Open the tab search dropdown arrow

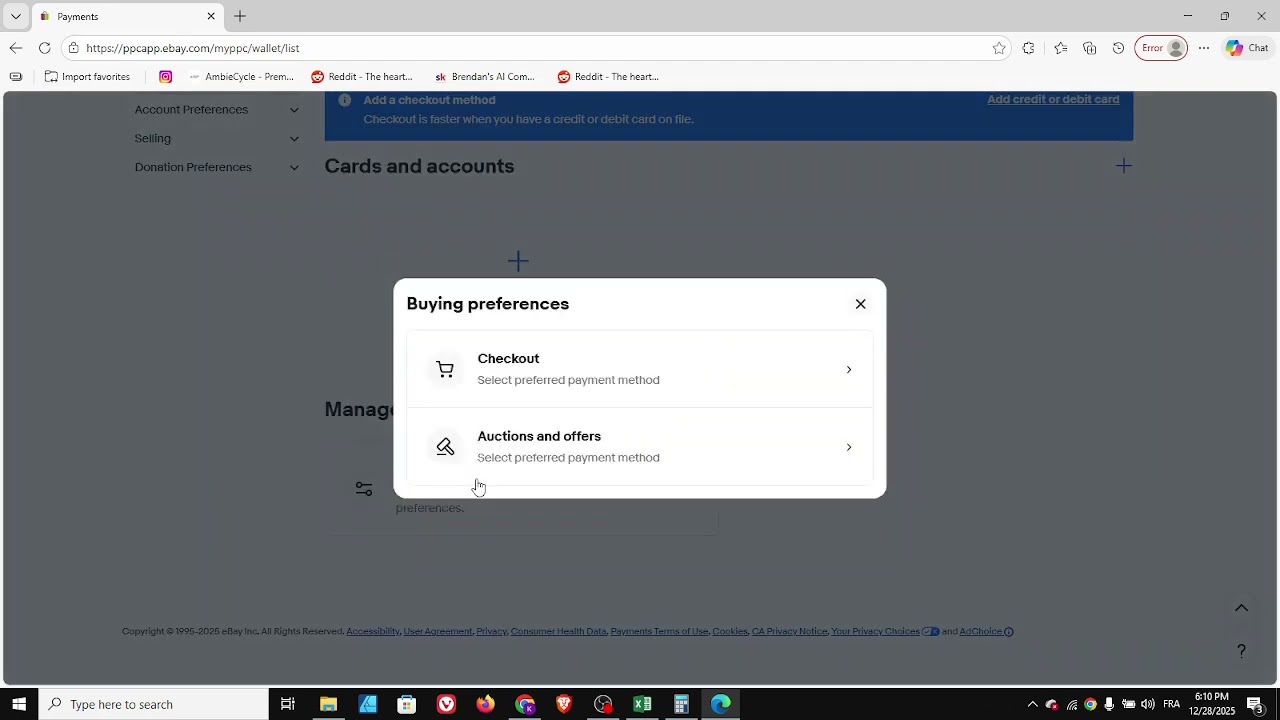pos(15,16)
